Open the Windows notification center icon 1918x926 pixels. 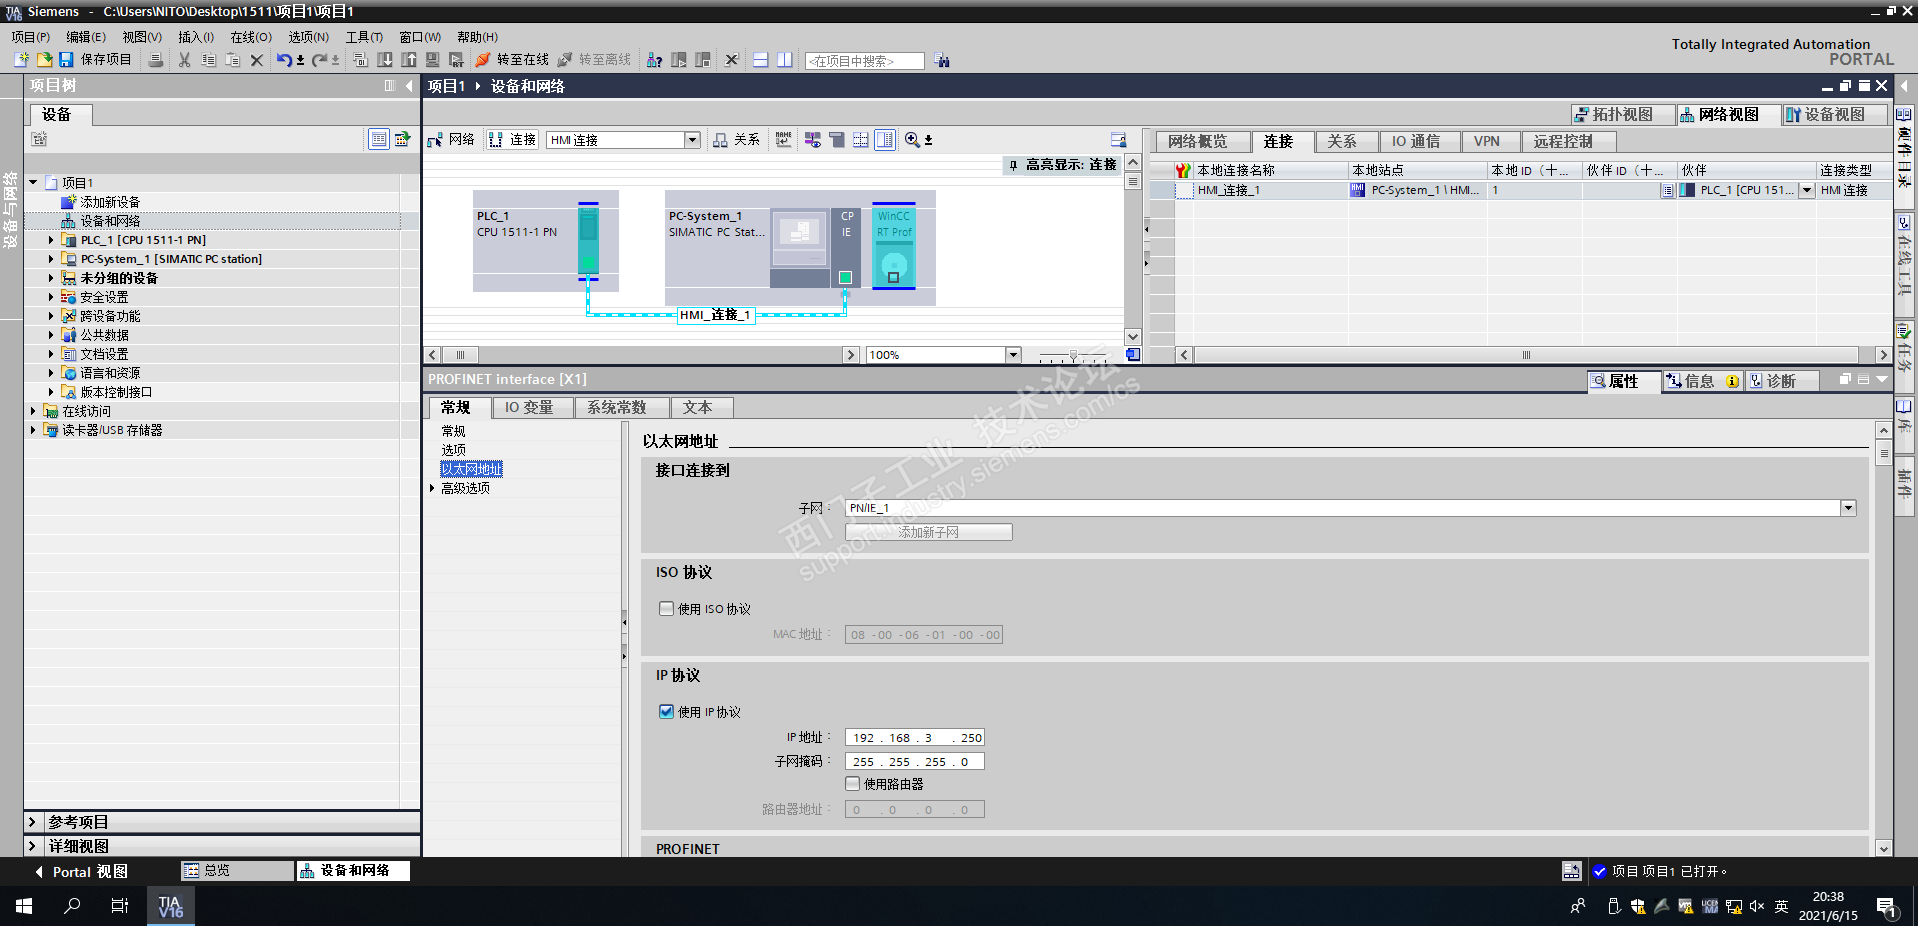(x=1887, y=907)
